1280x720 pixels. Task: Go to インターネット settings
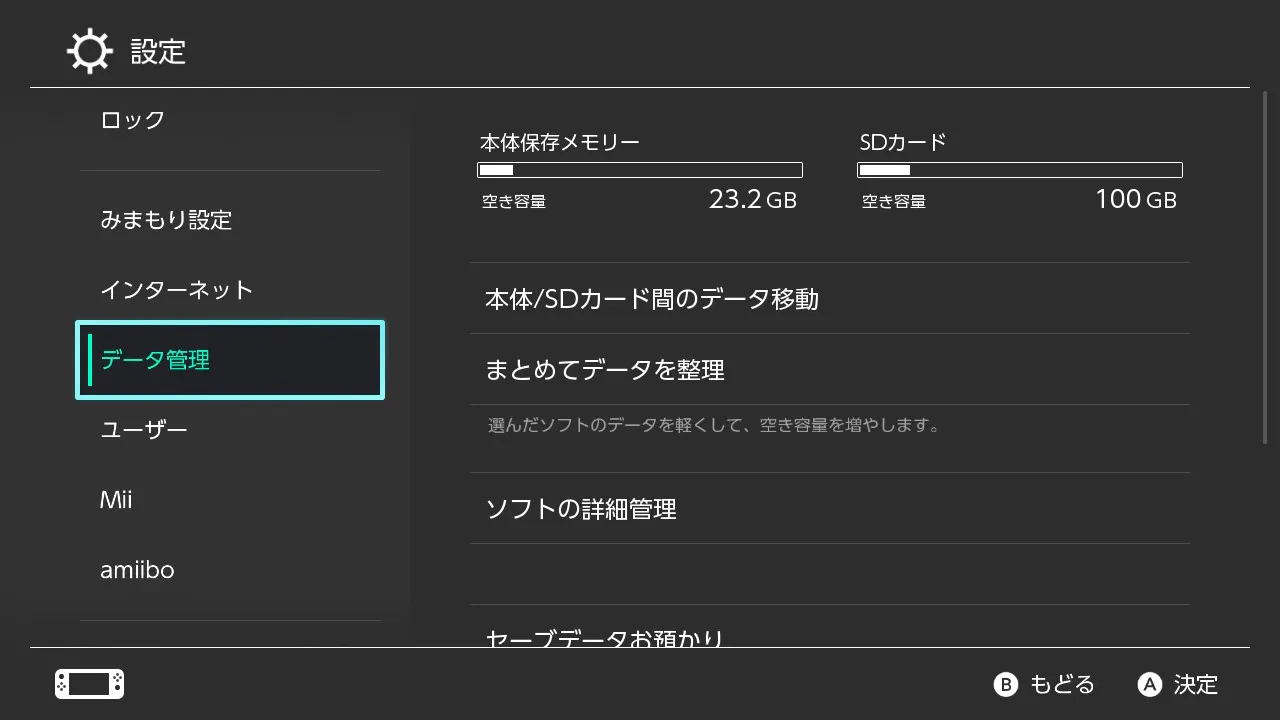(x=176, y=290)
